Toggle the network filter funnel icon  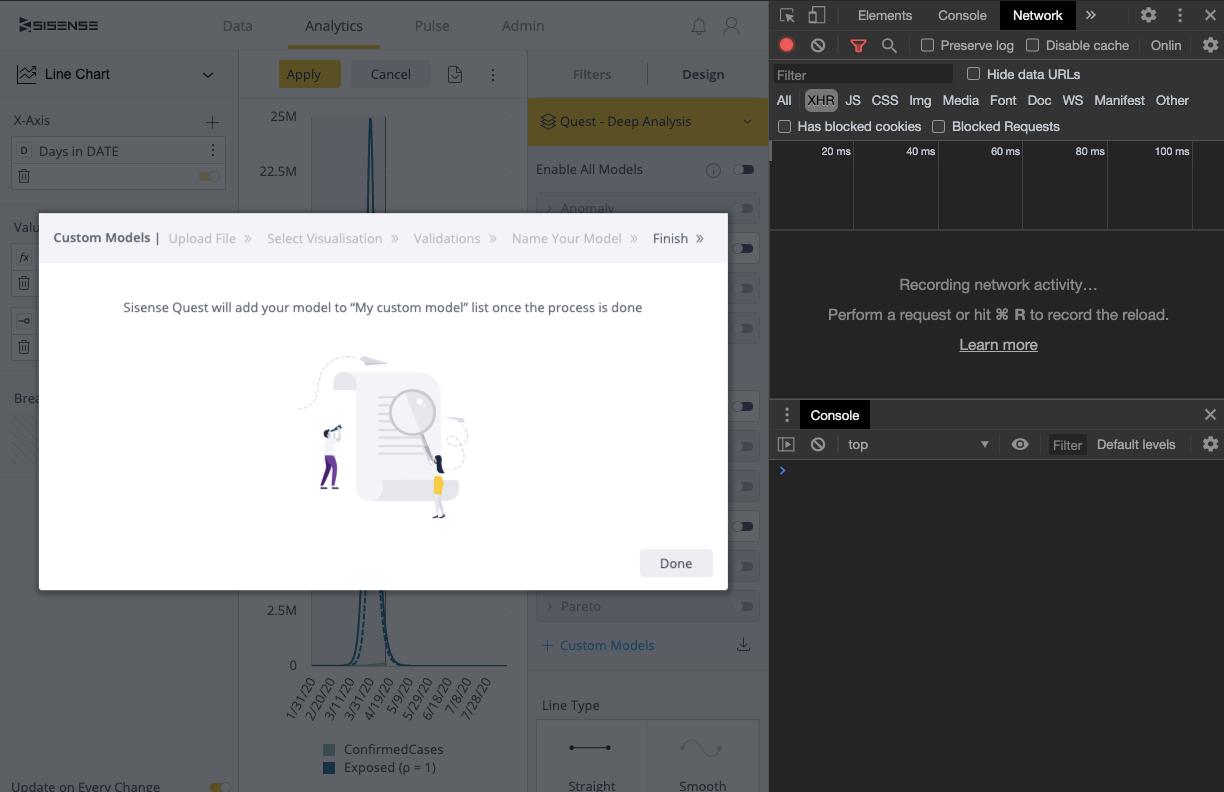pyautogui.click(x=858, y=45)
